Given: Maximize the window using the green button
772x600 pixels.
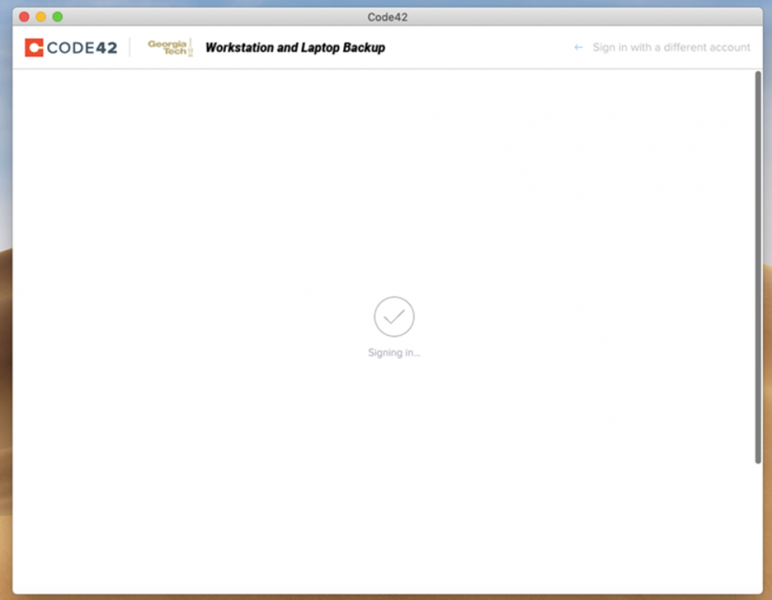Looking at the screenshot, I should click(57, 17).
